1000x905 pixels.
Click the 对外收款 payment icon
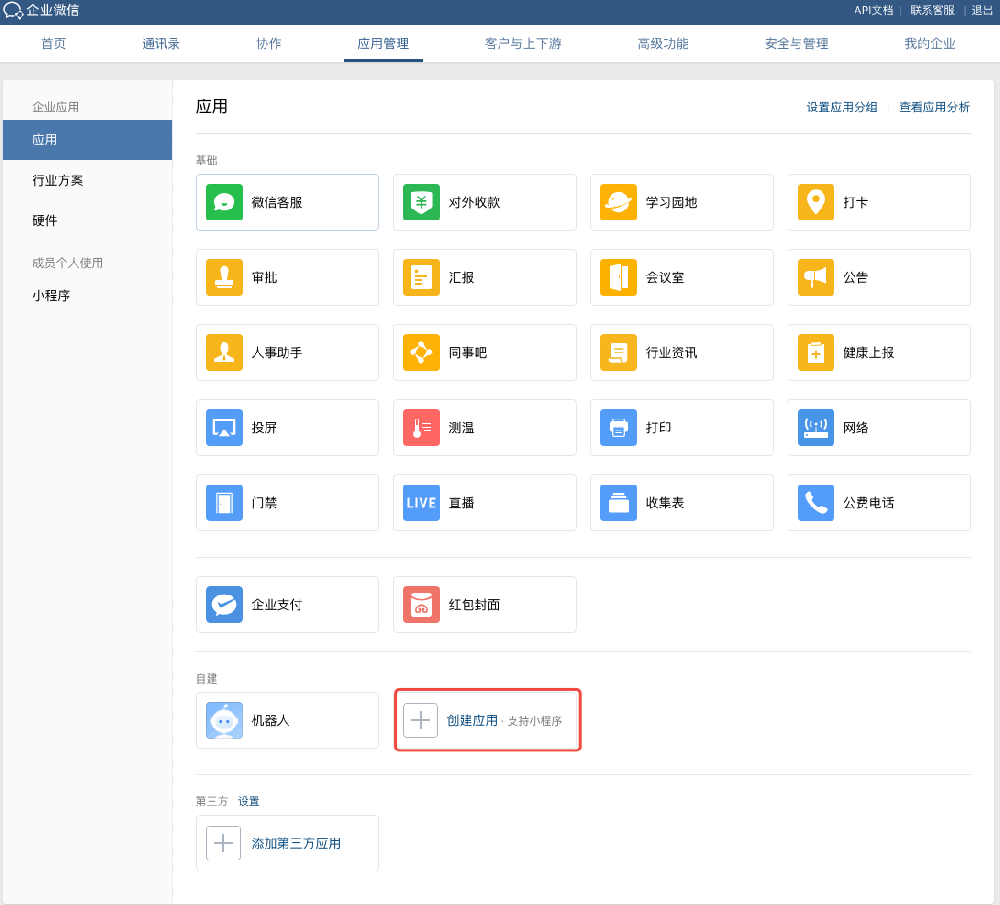point(421,202)
